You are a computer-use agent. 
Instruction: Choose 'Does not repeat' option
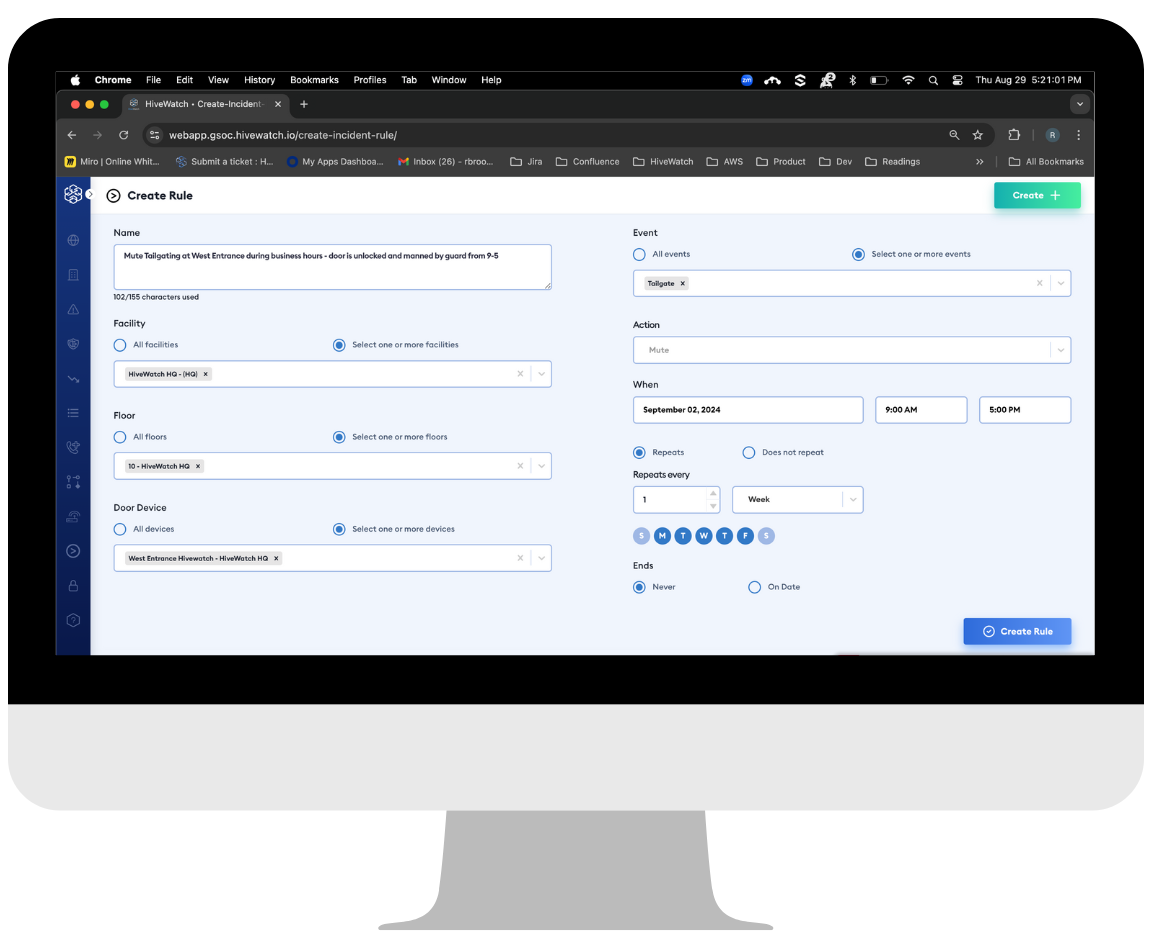(x=749, y=452)
